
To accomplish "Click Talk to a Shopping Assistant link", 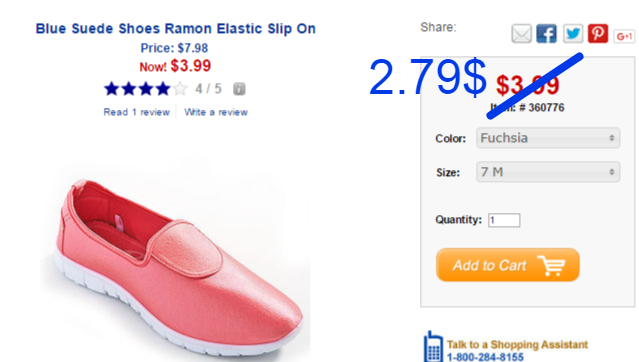I will click(x=517, y=344).
